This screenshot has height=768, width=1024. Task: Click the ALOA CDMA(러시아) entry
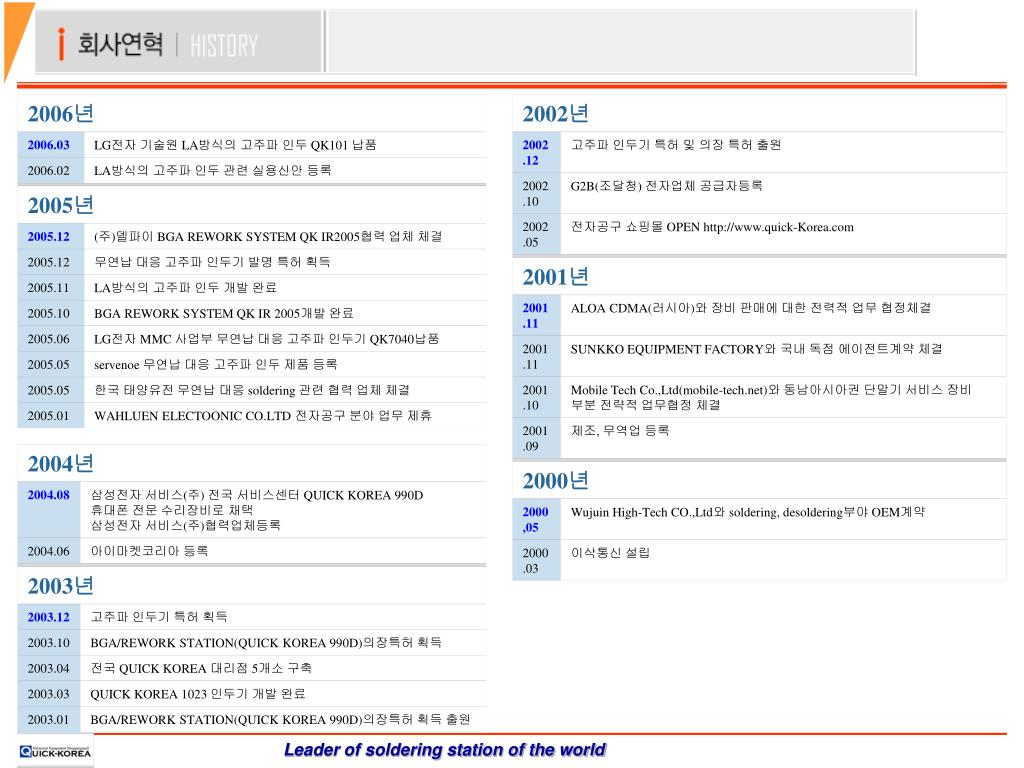(751, 308)
